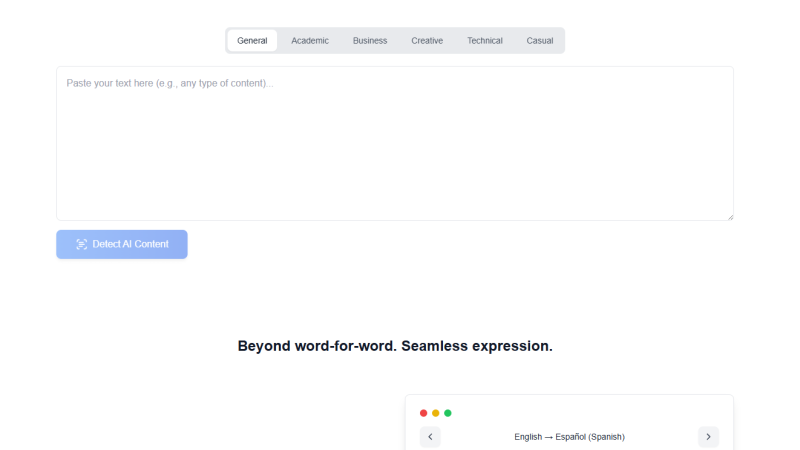Click the green dot in demo window

coord(448,413)
